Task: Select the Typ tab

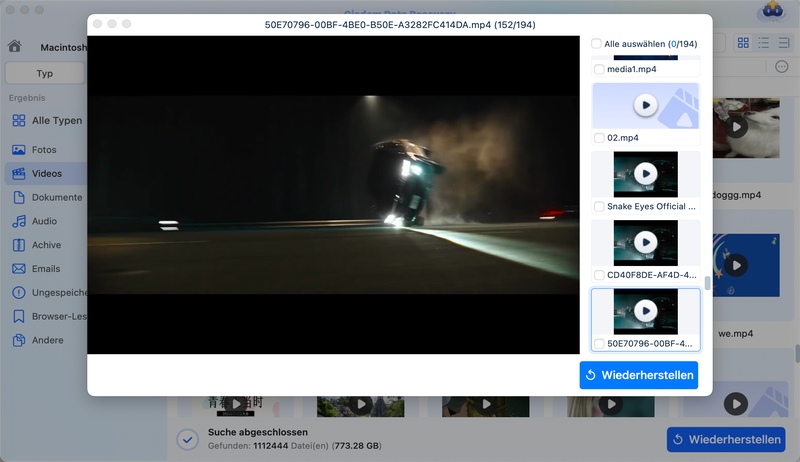Action: (x=45, y=73)
